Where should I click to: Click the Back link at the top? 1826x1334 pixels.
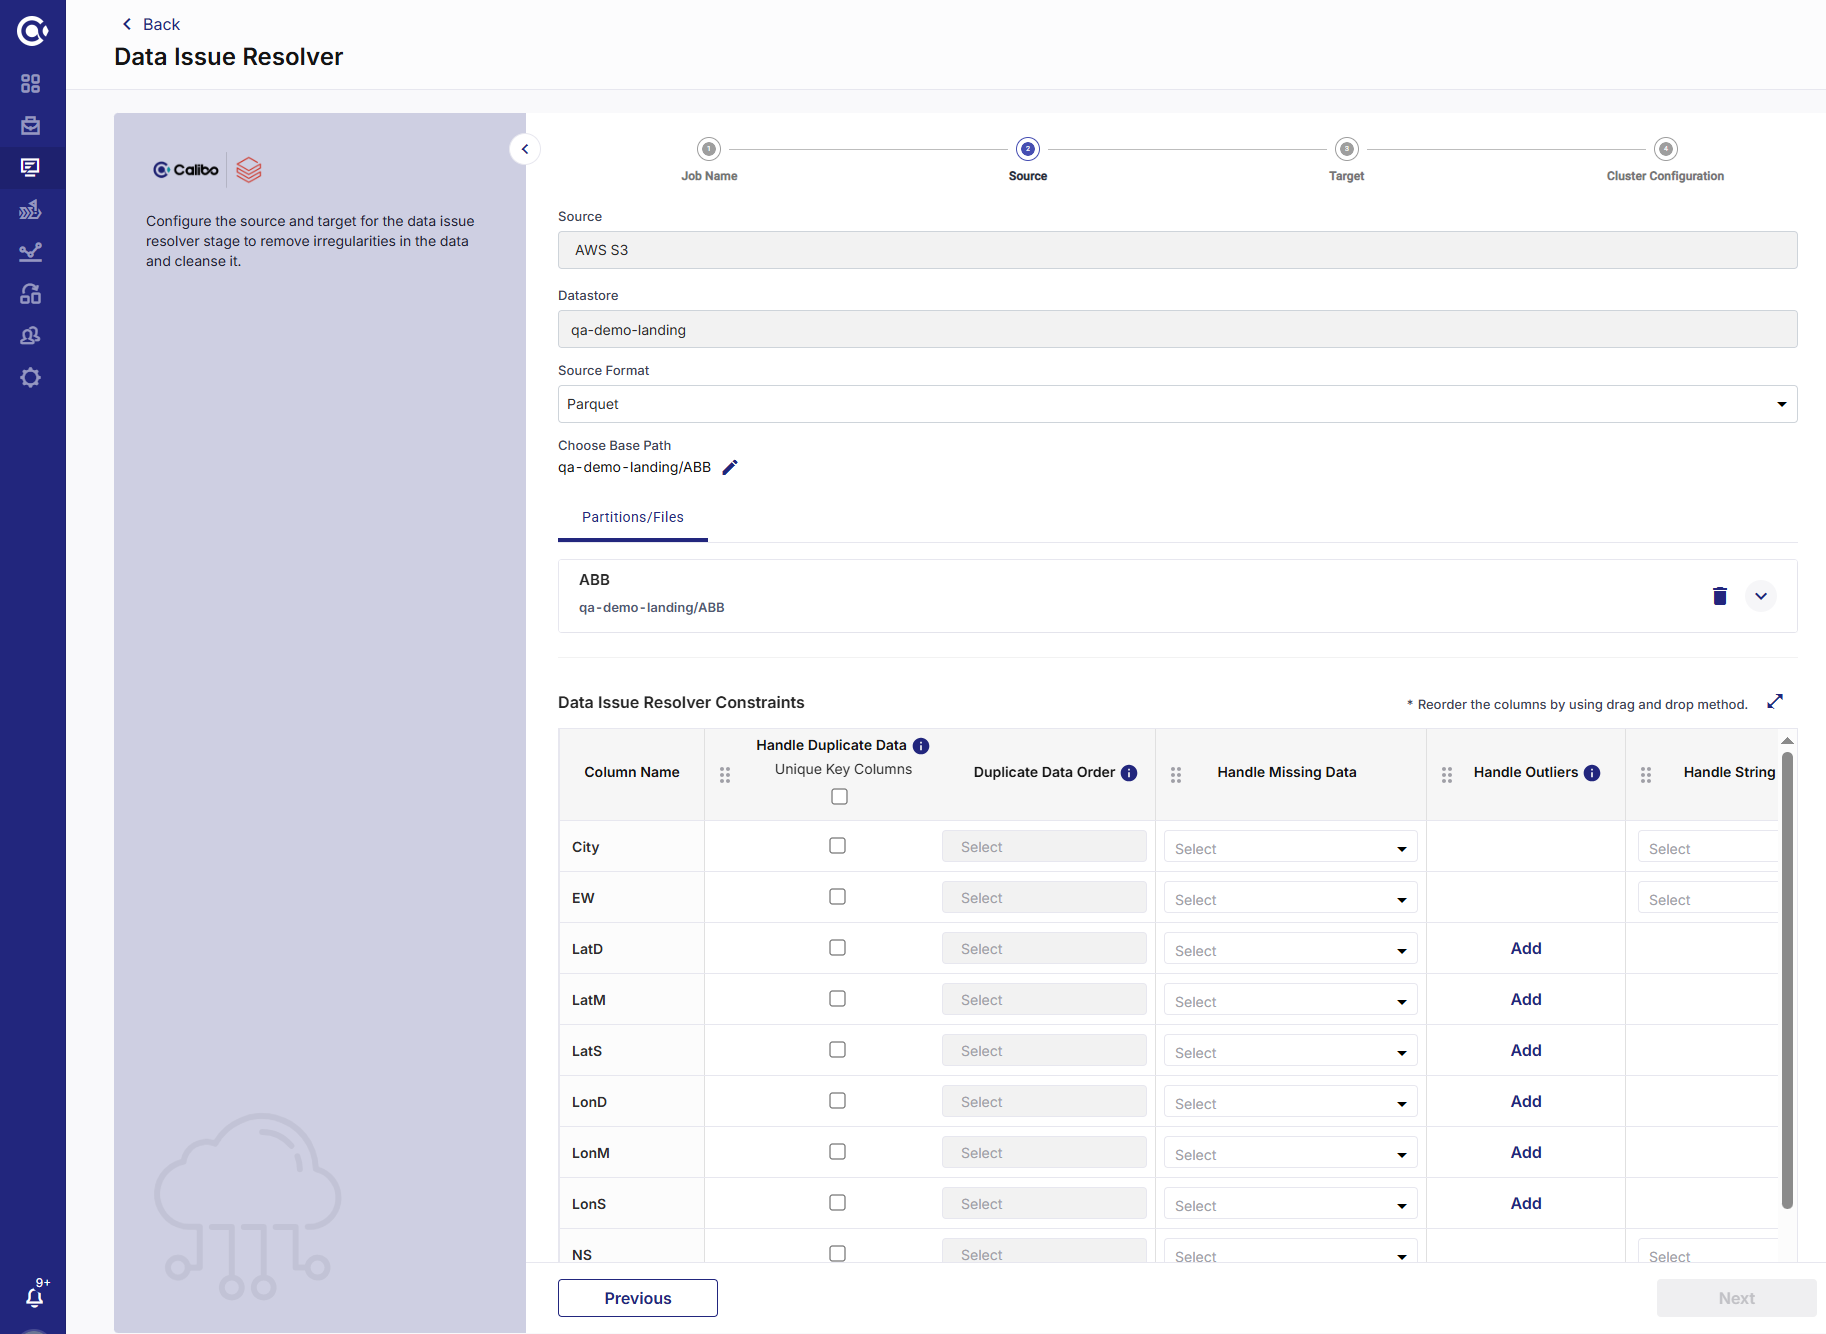pyautogui.click(x=150, y=23)
